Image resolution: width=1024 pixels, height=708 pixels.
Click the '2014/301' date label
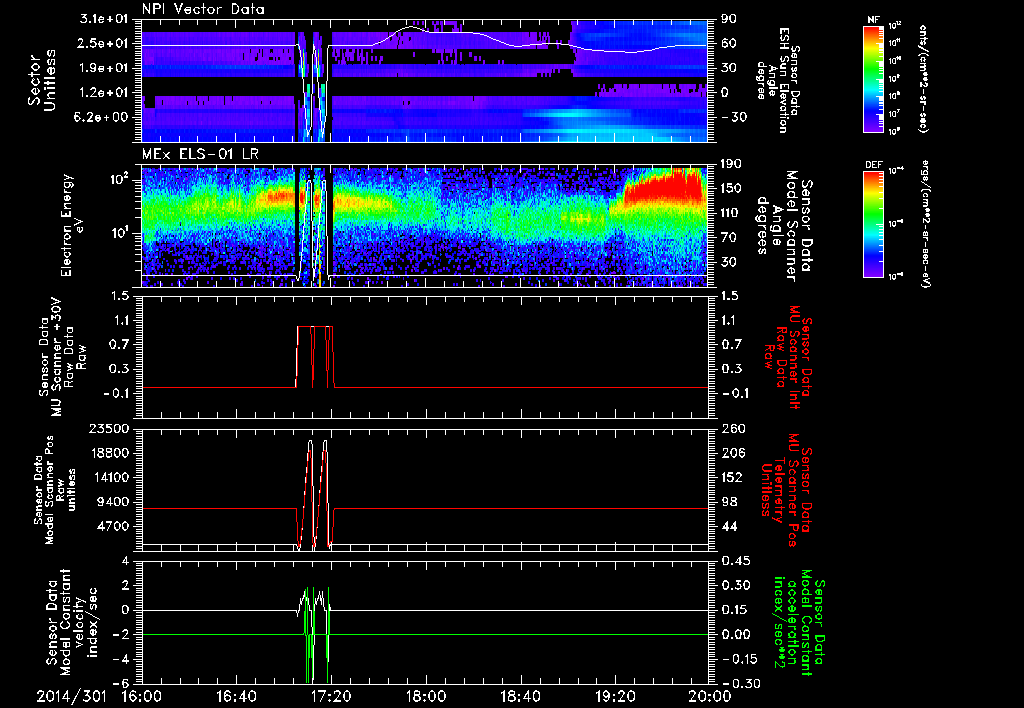click(x=71, y=696)
